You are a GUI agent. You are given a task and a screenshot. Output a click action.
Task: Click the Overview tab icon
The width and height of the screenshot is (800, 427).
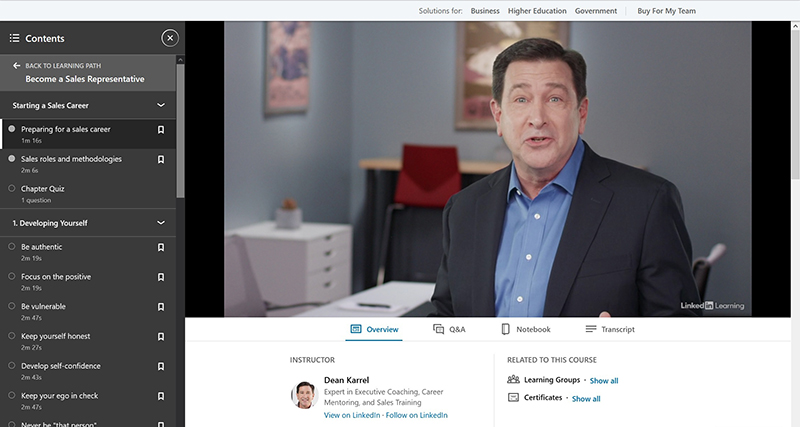(356, 329)
